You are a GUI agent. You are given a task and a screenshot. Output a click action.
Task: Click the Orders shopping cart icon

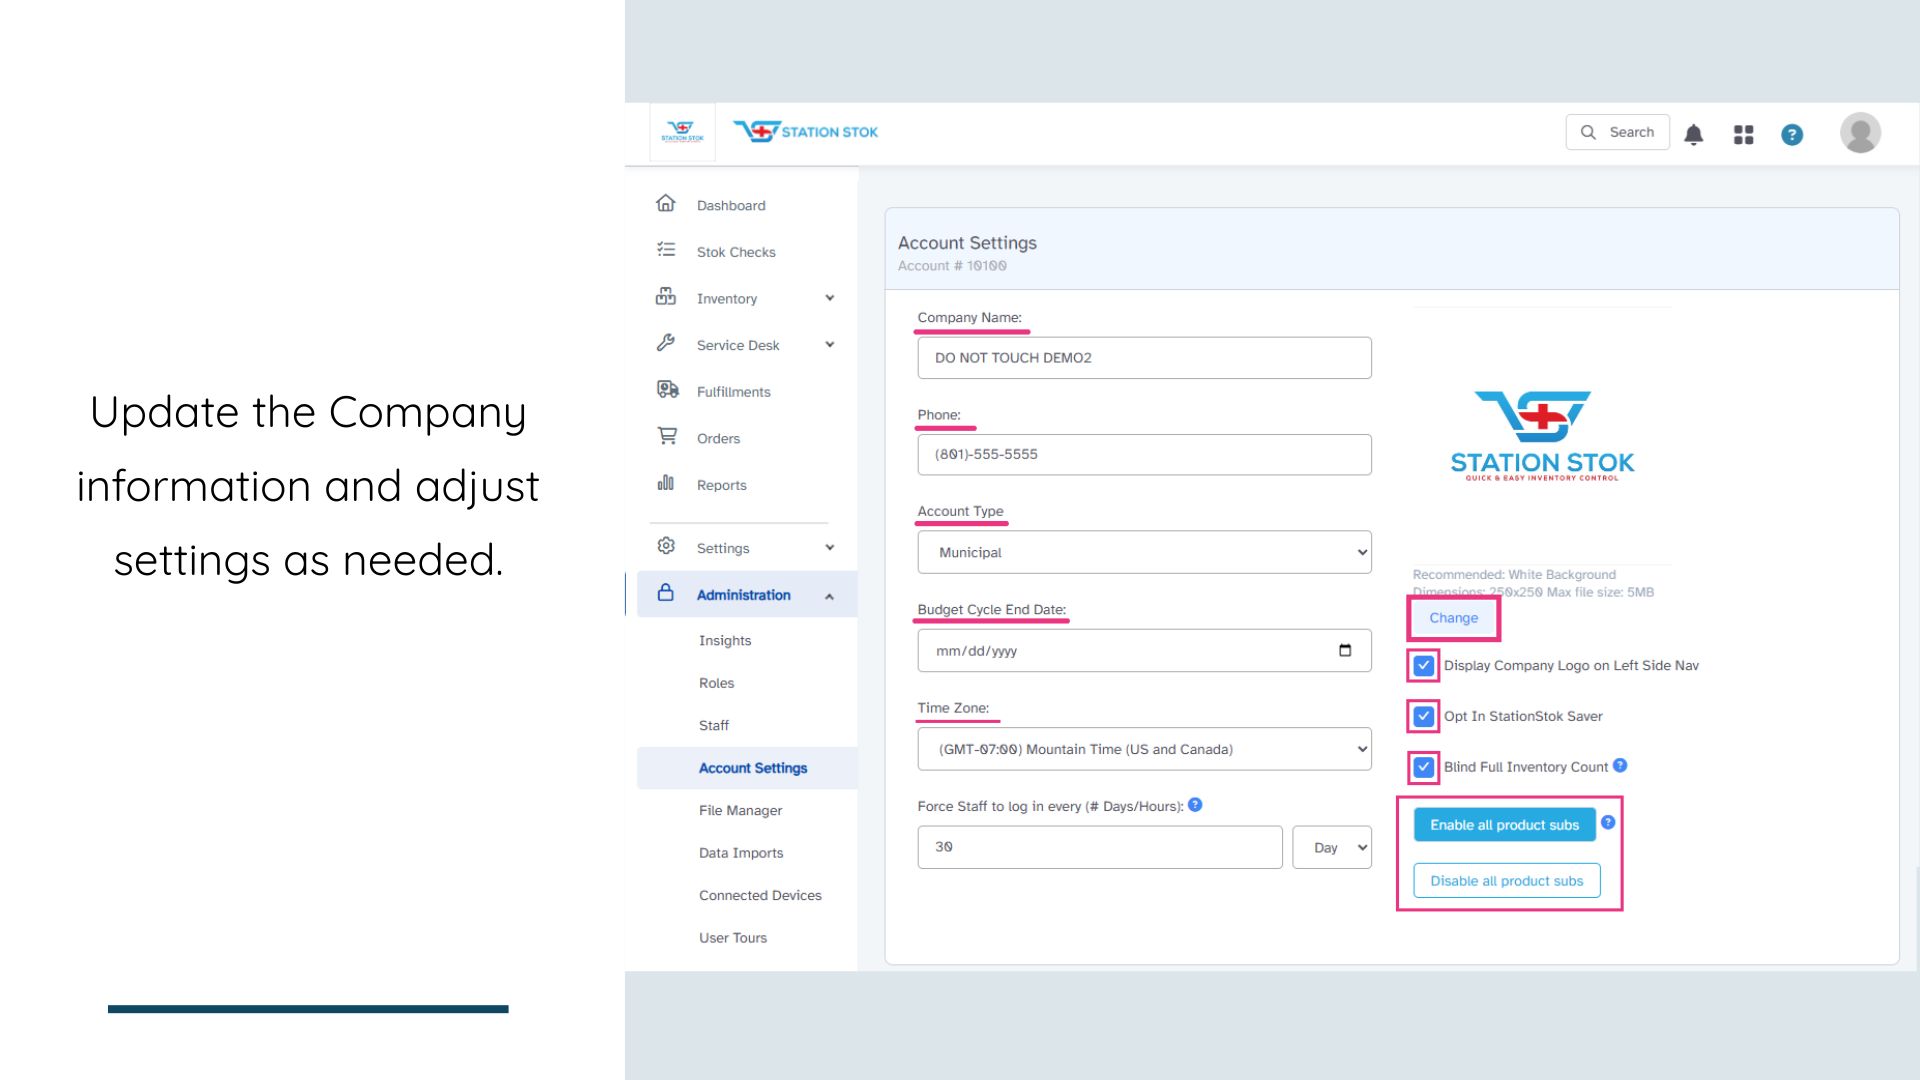tap(667, 437)
